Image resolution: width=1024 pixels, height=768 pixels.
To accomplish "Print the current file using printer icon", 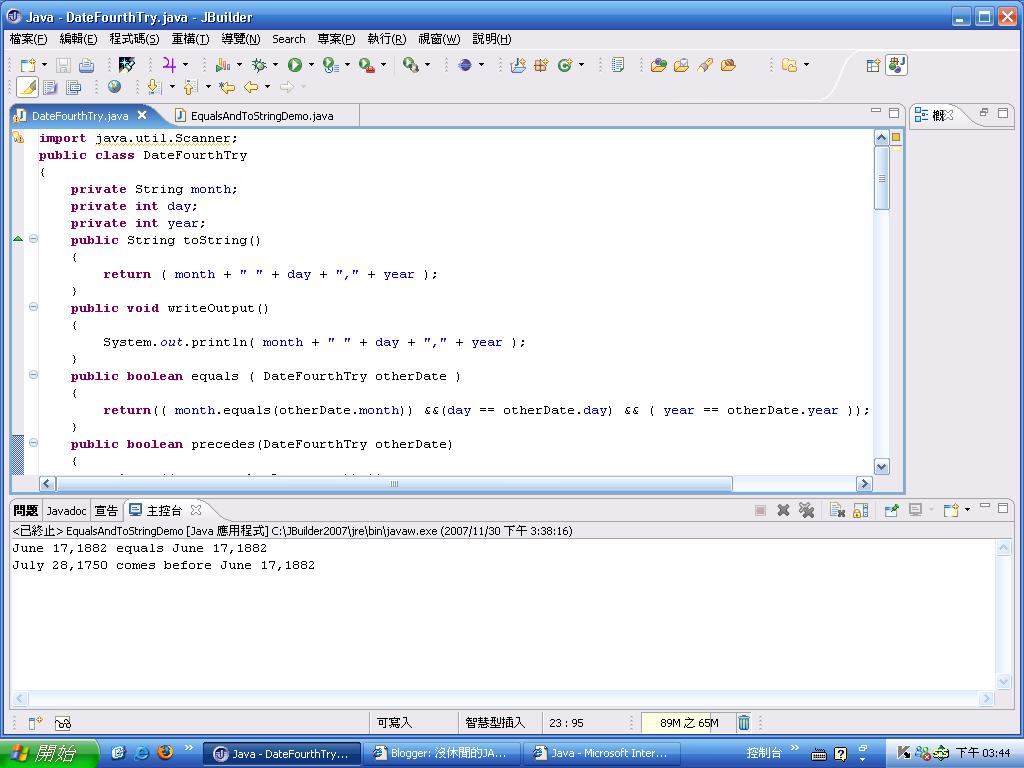I will [86, 65].
